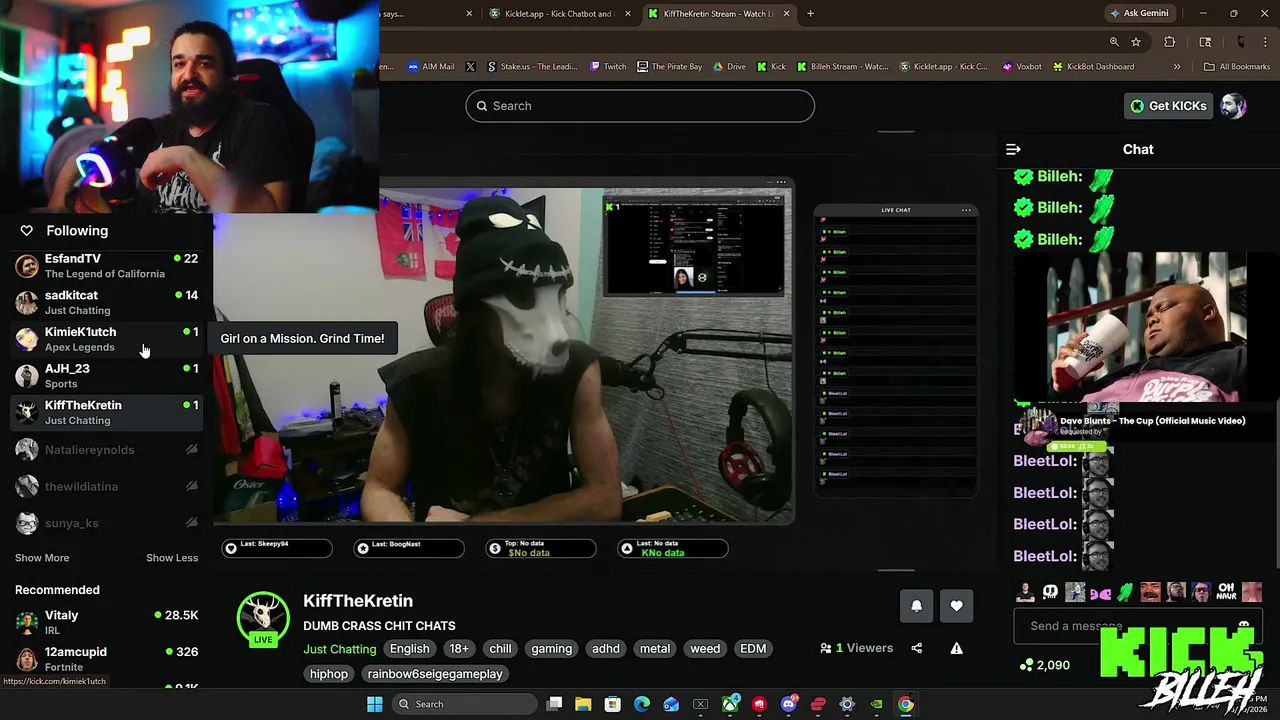Select the metal tag
The width and height of the screenshot is (1280, 720).
(x=655, y=649)
